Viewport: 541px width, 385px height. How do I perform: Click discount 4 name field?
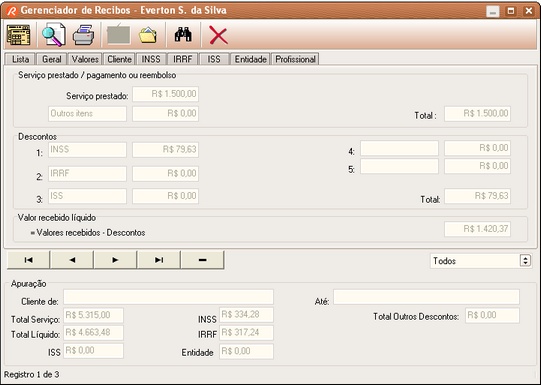[400, 148]
